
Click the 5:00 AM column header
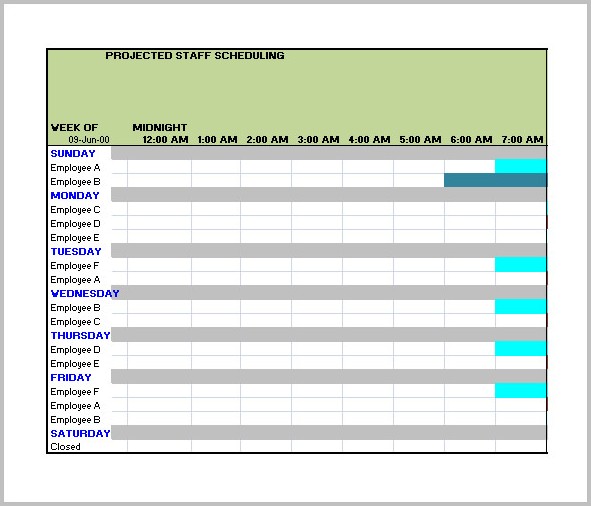pyautogui.click(x=420, y=140)
